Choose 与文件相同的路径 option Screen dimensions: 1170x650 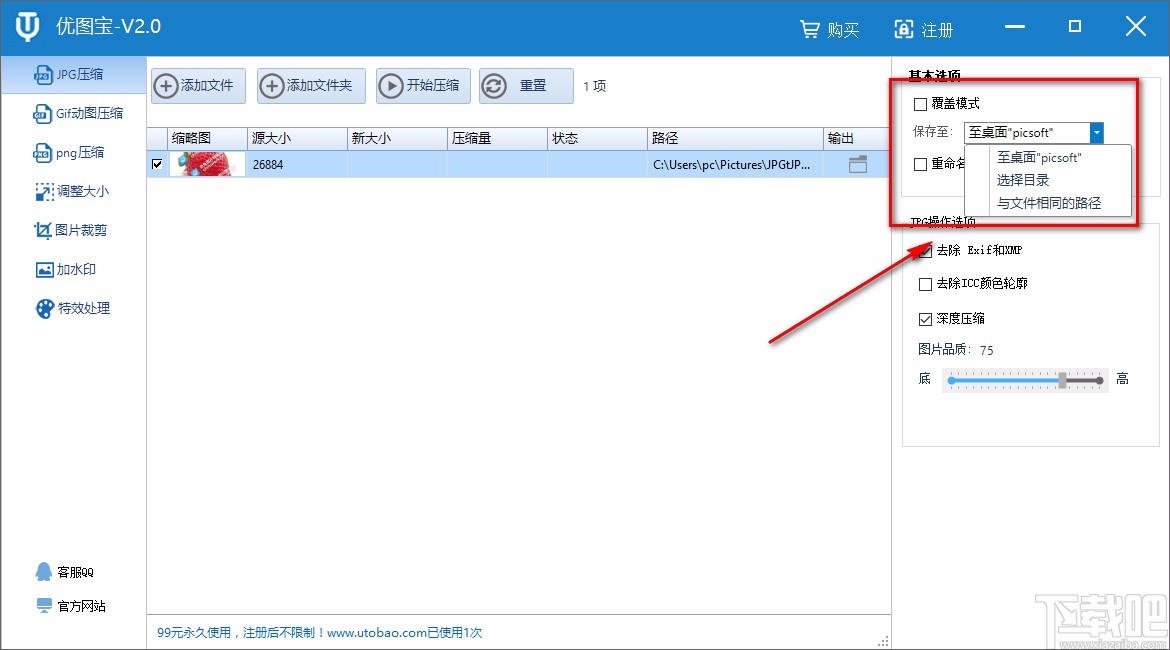tap(1048, 203)
